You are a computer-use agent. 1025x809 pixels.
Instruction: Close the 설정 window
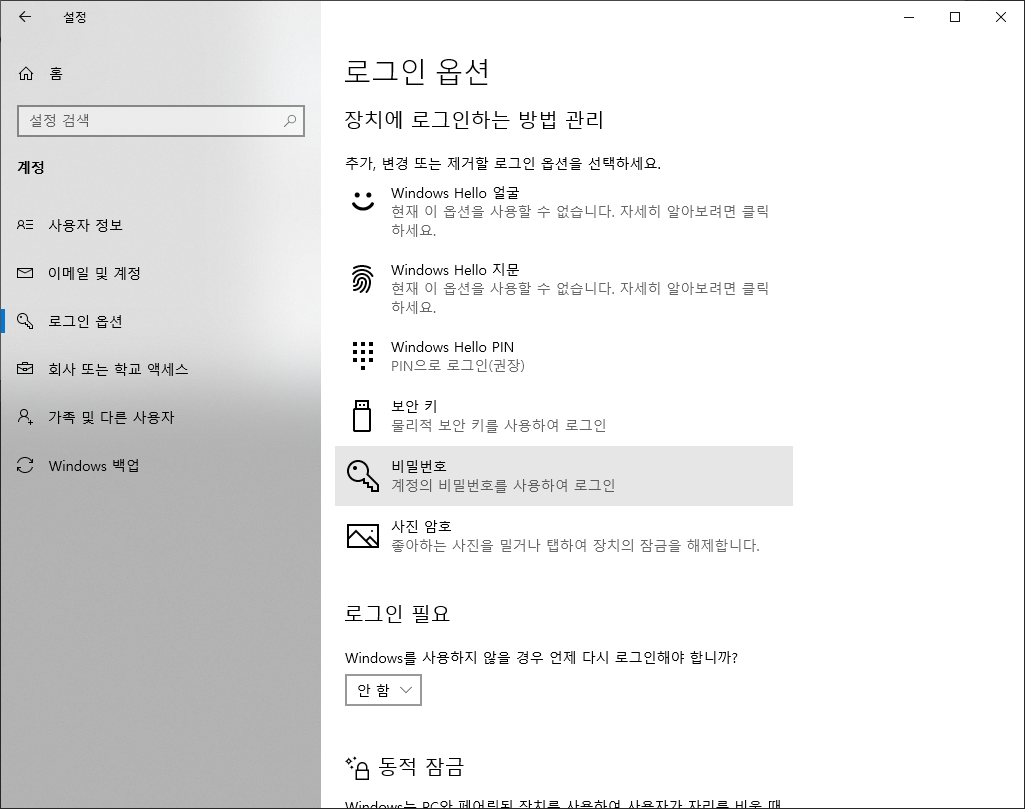point(1001,17)
